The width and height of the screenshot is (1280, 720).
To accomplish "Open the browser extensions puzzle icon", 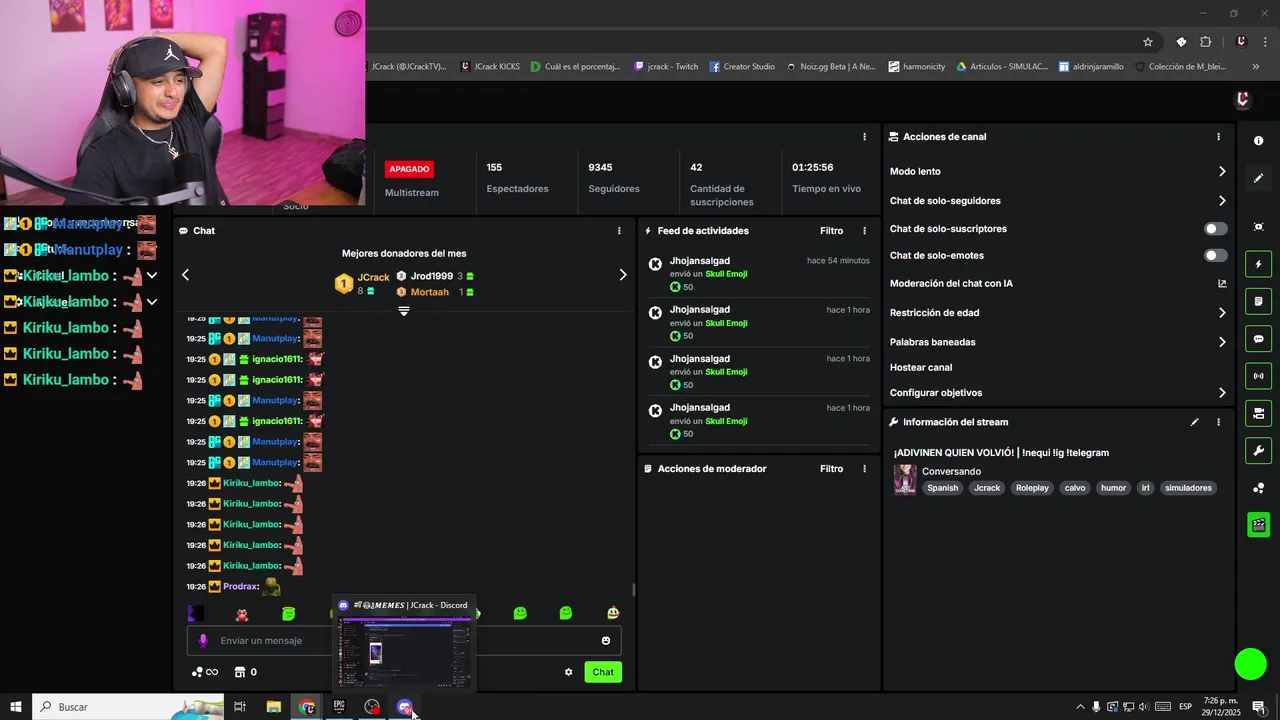I will pyautogui.click(x=1205, y=42).
